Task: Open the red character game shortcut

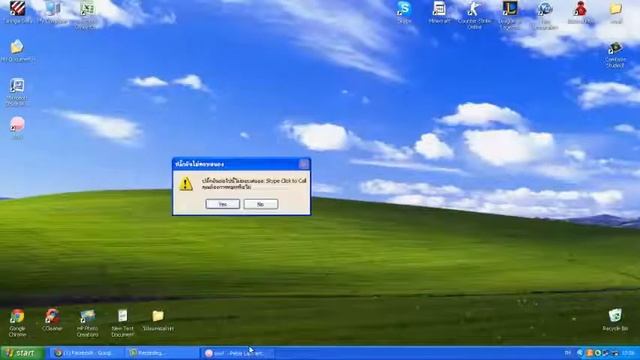Action: point(580,12)
